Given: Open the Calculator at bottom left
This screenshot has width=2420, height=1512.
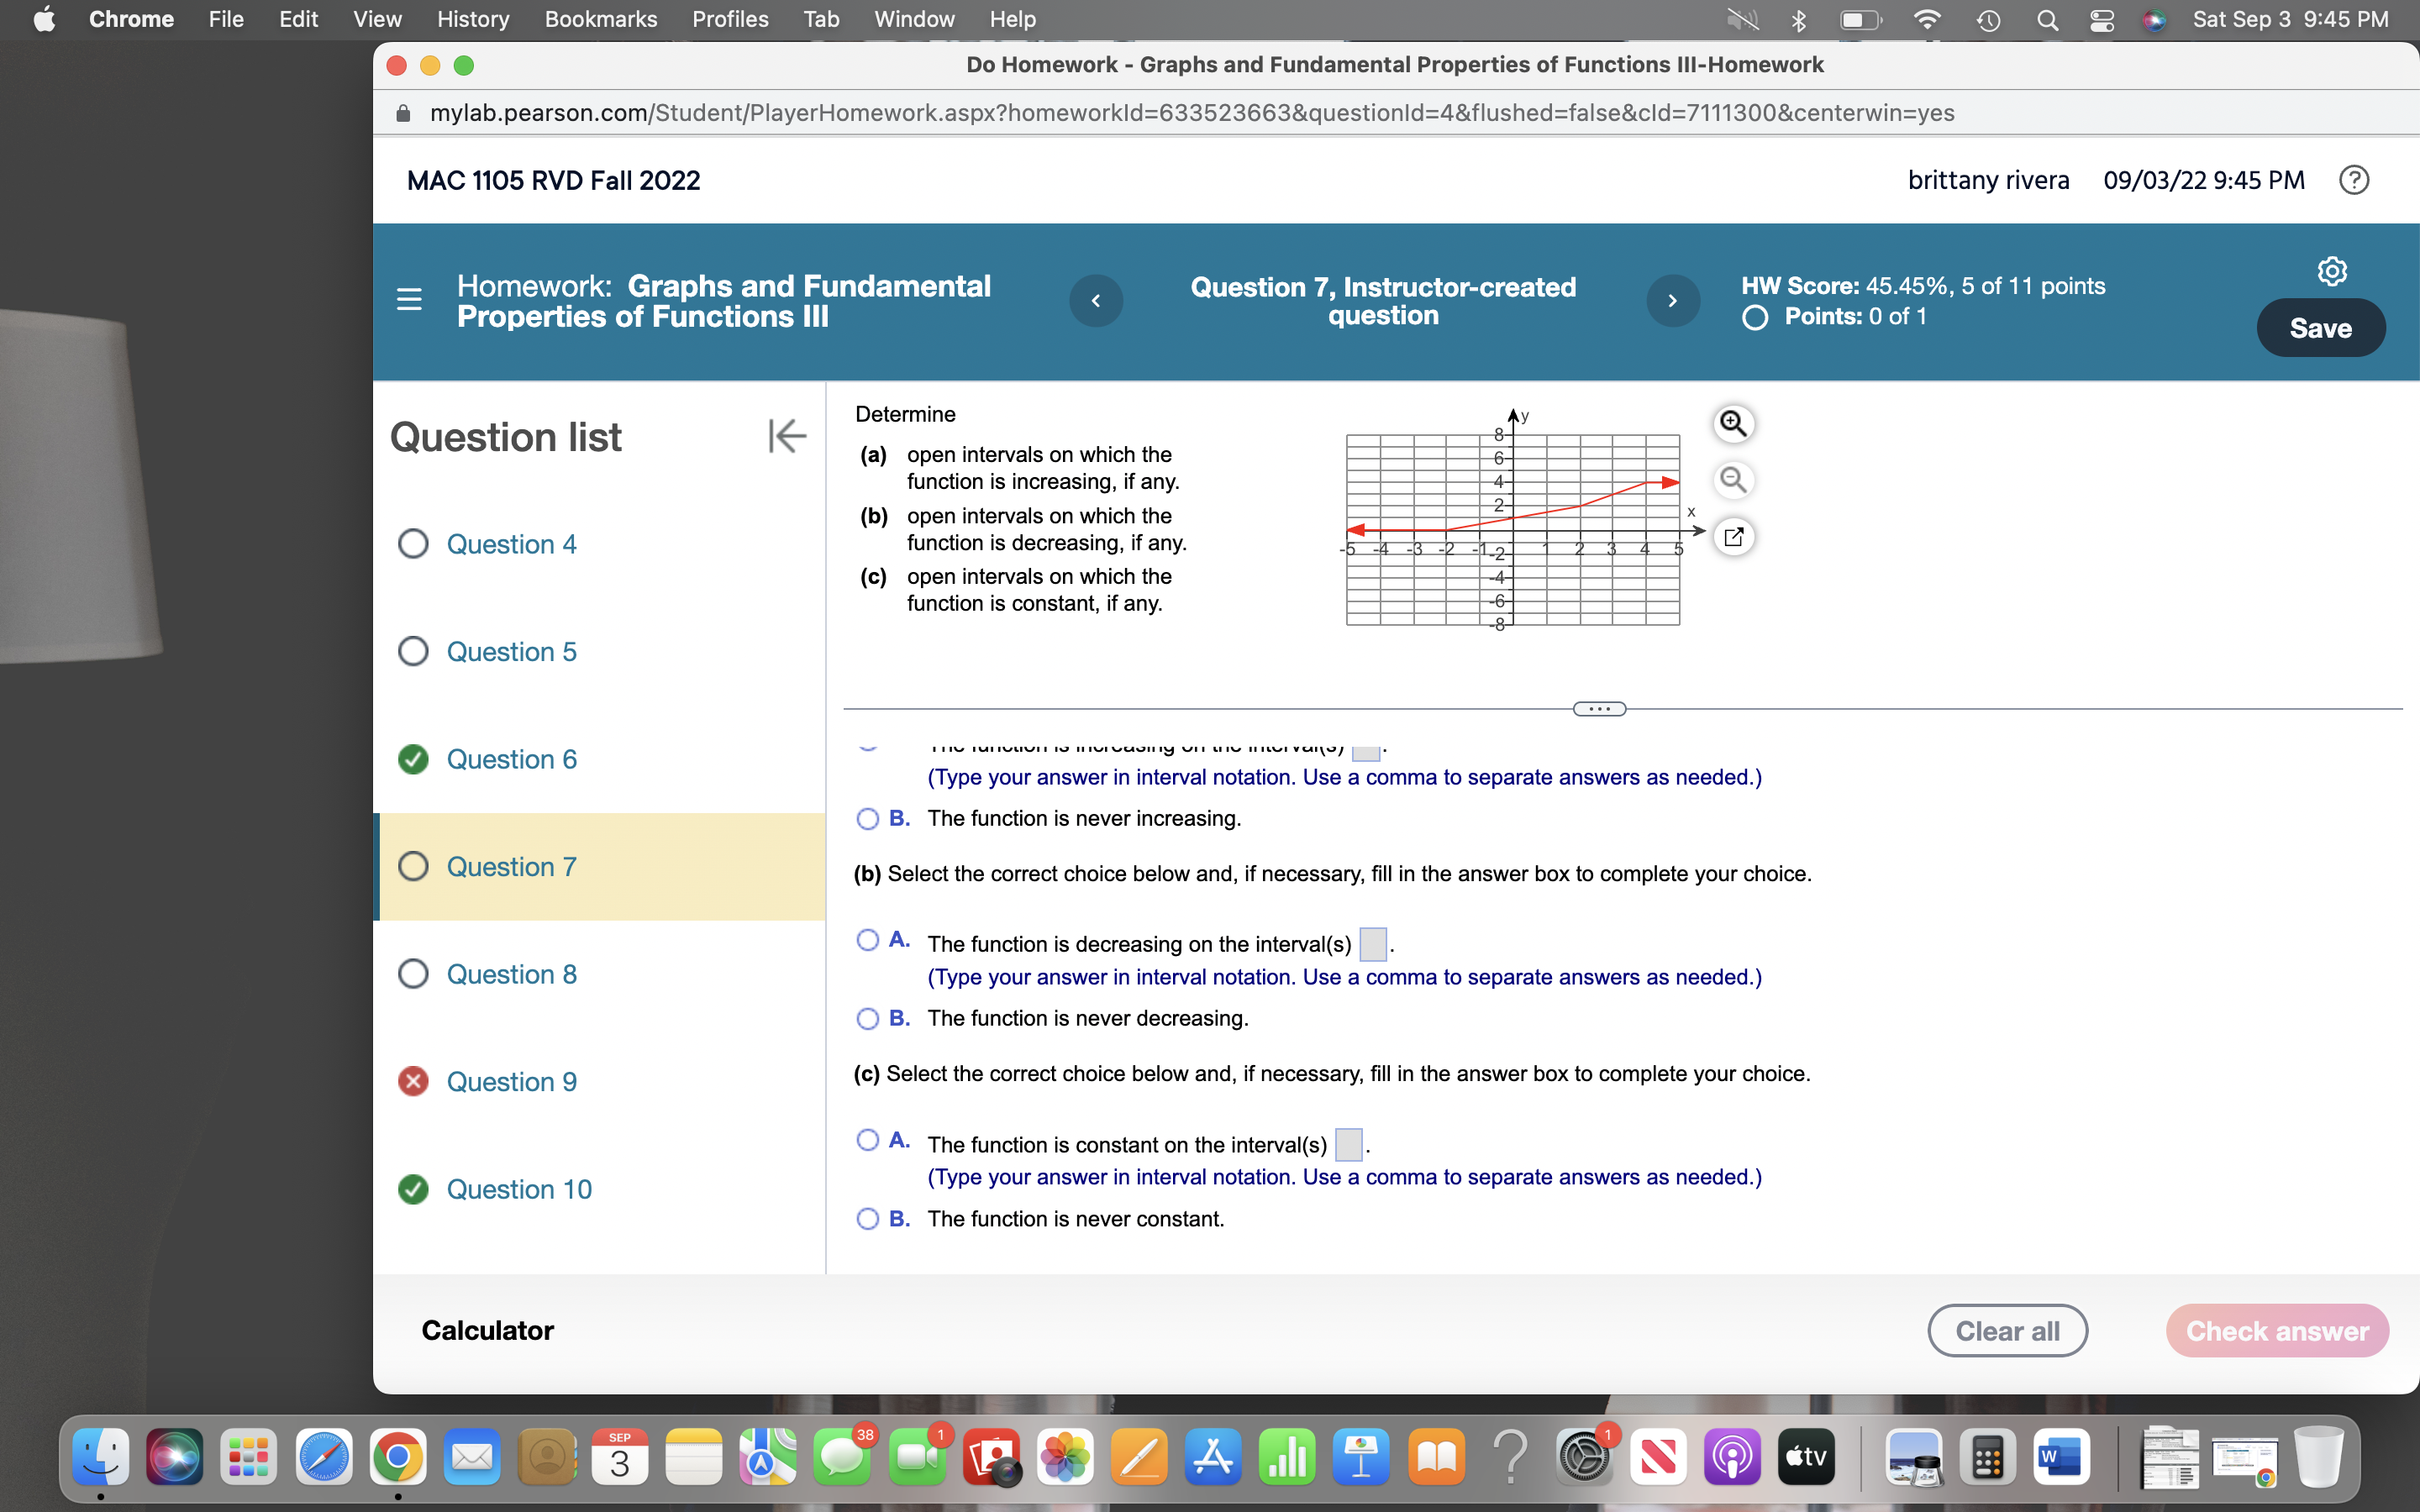Looking at the screenshot, I should tap(487, 1330).
